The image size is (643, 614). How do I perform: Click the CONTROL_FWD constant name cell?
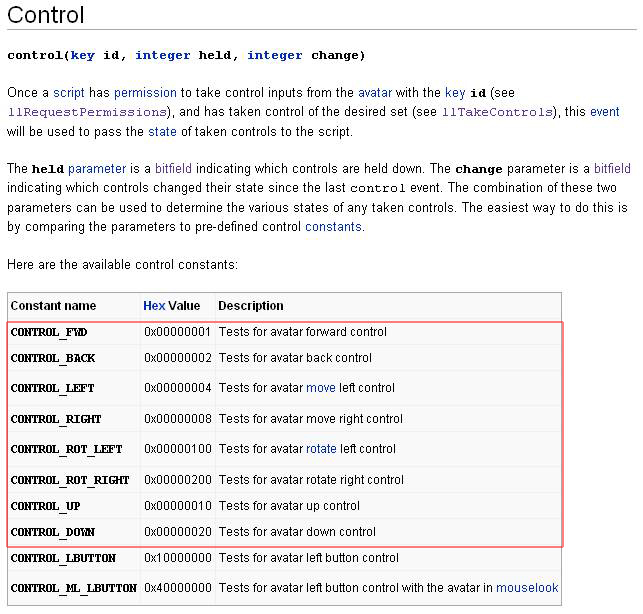49,332
